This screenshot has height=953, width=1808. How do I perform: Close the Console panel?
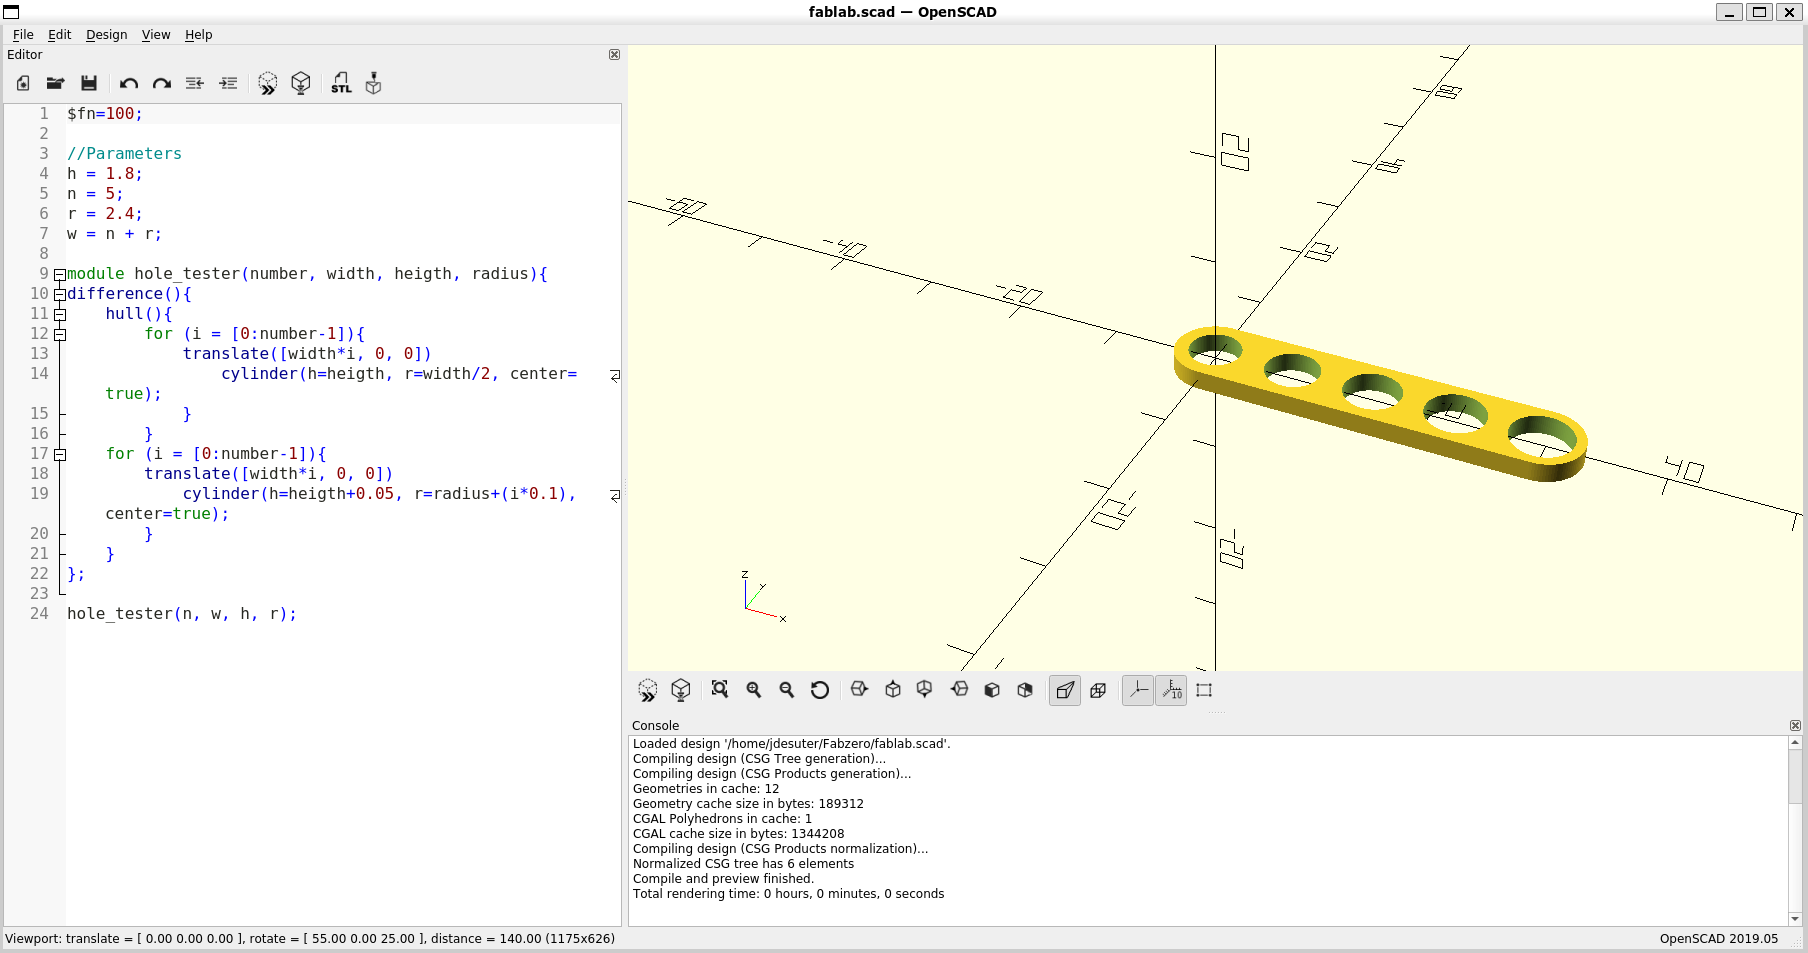(x=1795, y=726)
